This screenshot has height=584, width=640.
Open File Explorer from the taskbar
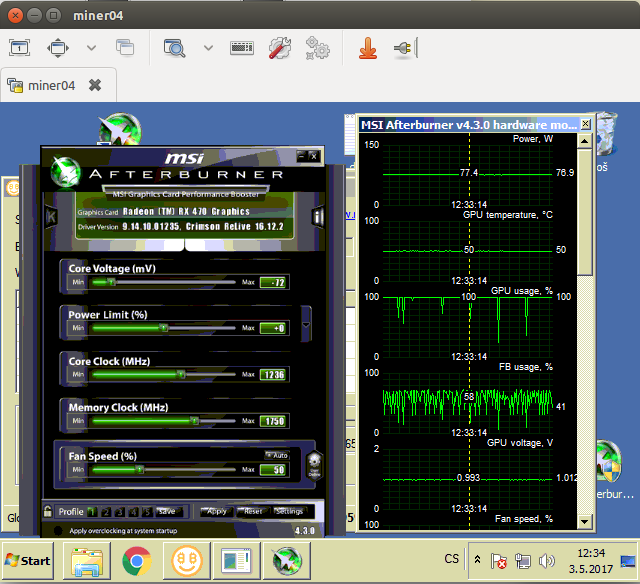[x=87, y=561]
